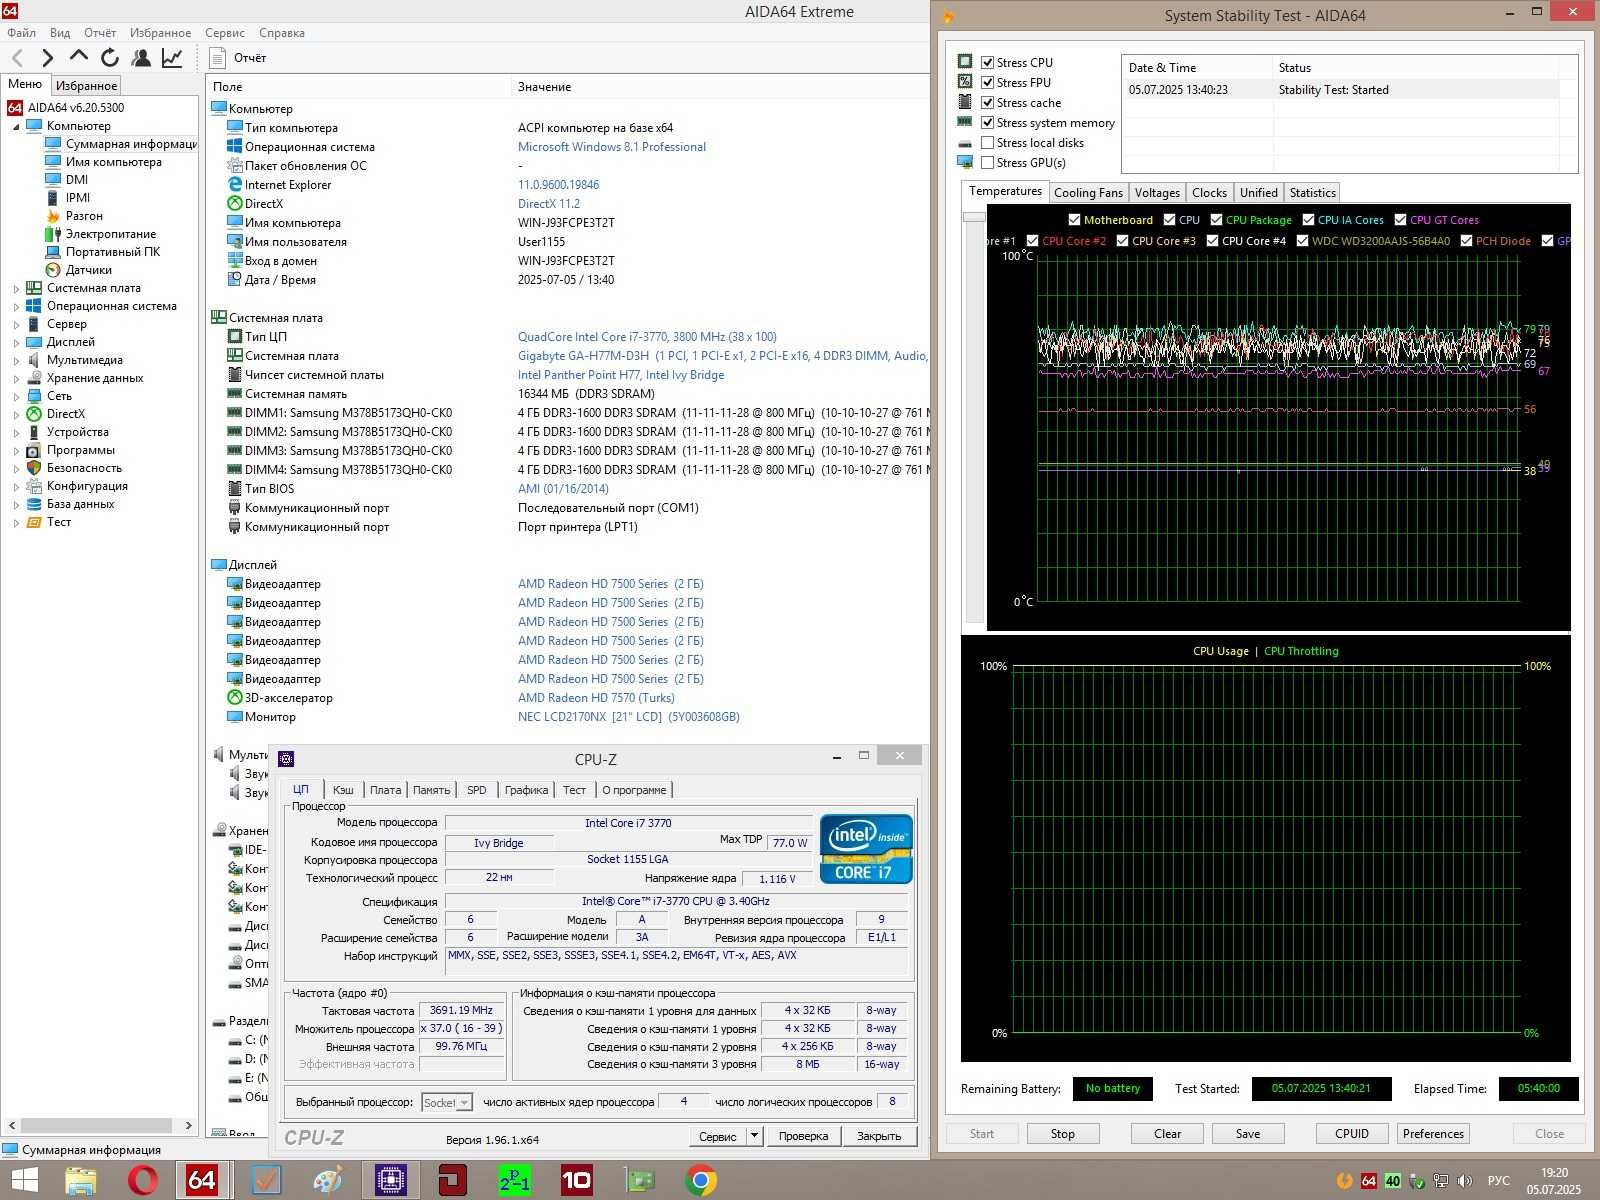
Task: Switch to the Cooling Fans tab
Action: click(1088, 193)
